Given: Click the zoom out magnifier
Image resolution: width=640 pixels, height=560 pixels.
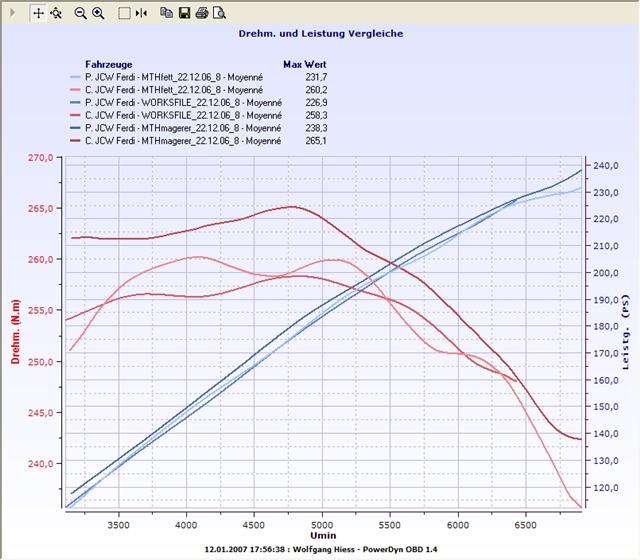Looking at the screenshot, I should [x=81, y=14].
